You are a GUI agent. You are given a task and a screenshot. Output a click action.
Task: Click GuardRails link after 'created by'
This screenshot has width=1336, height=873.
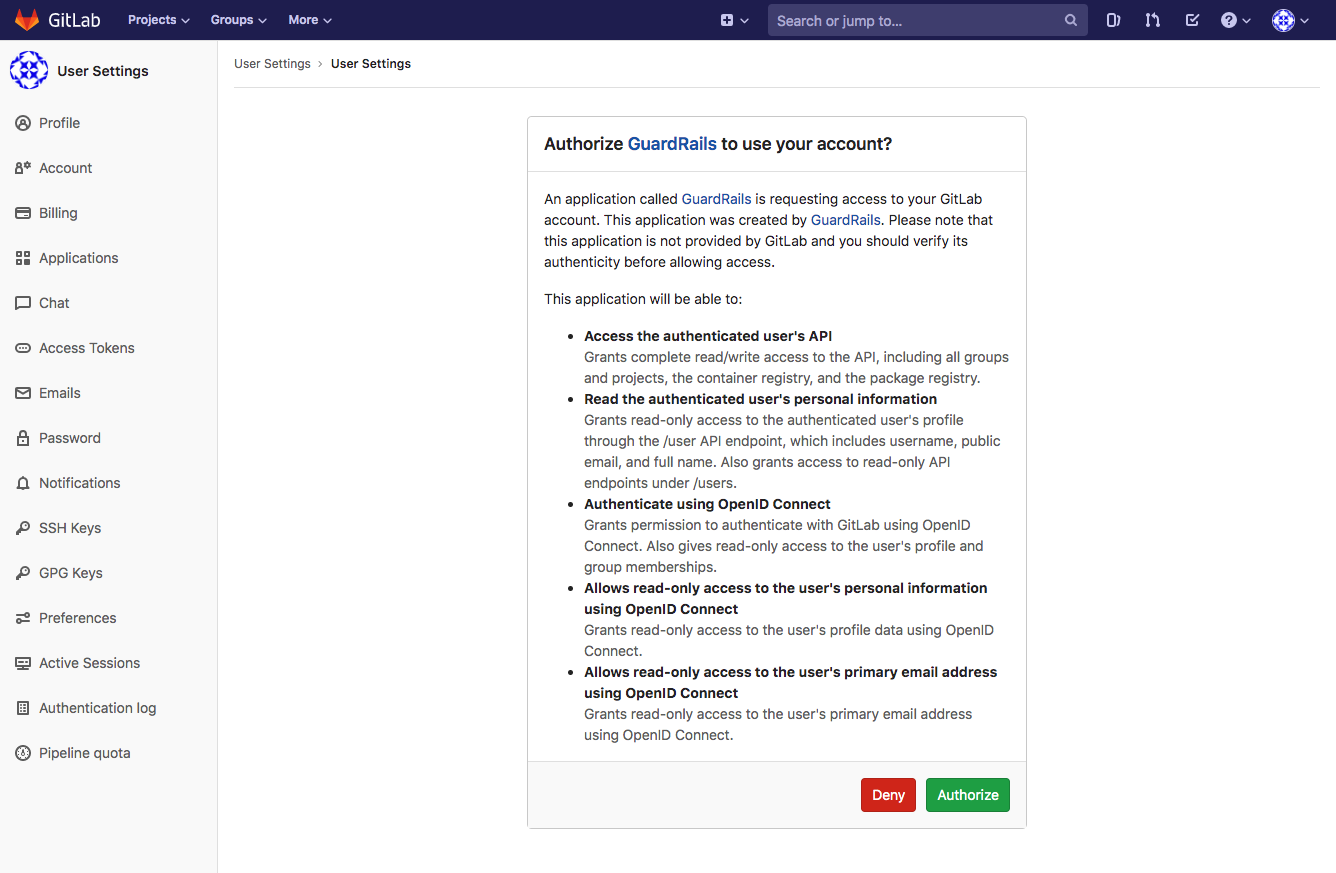pos(845,220)
